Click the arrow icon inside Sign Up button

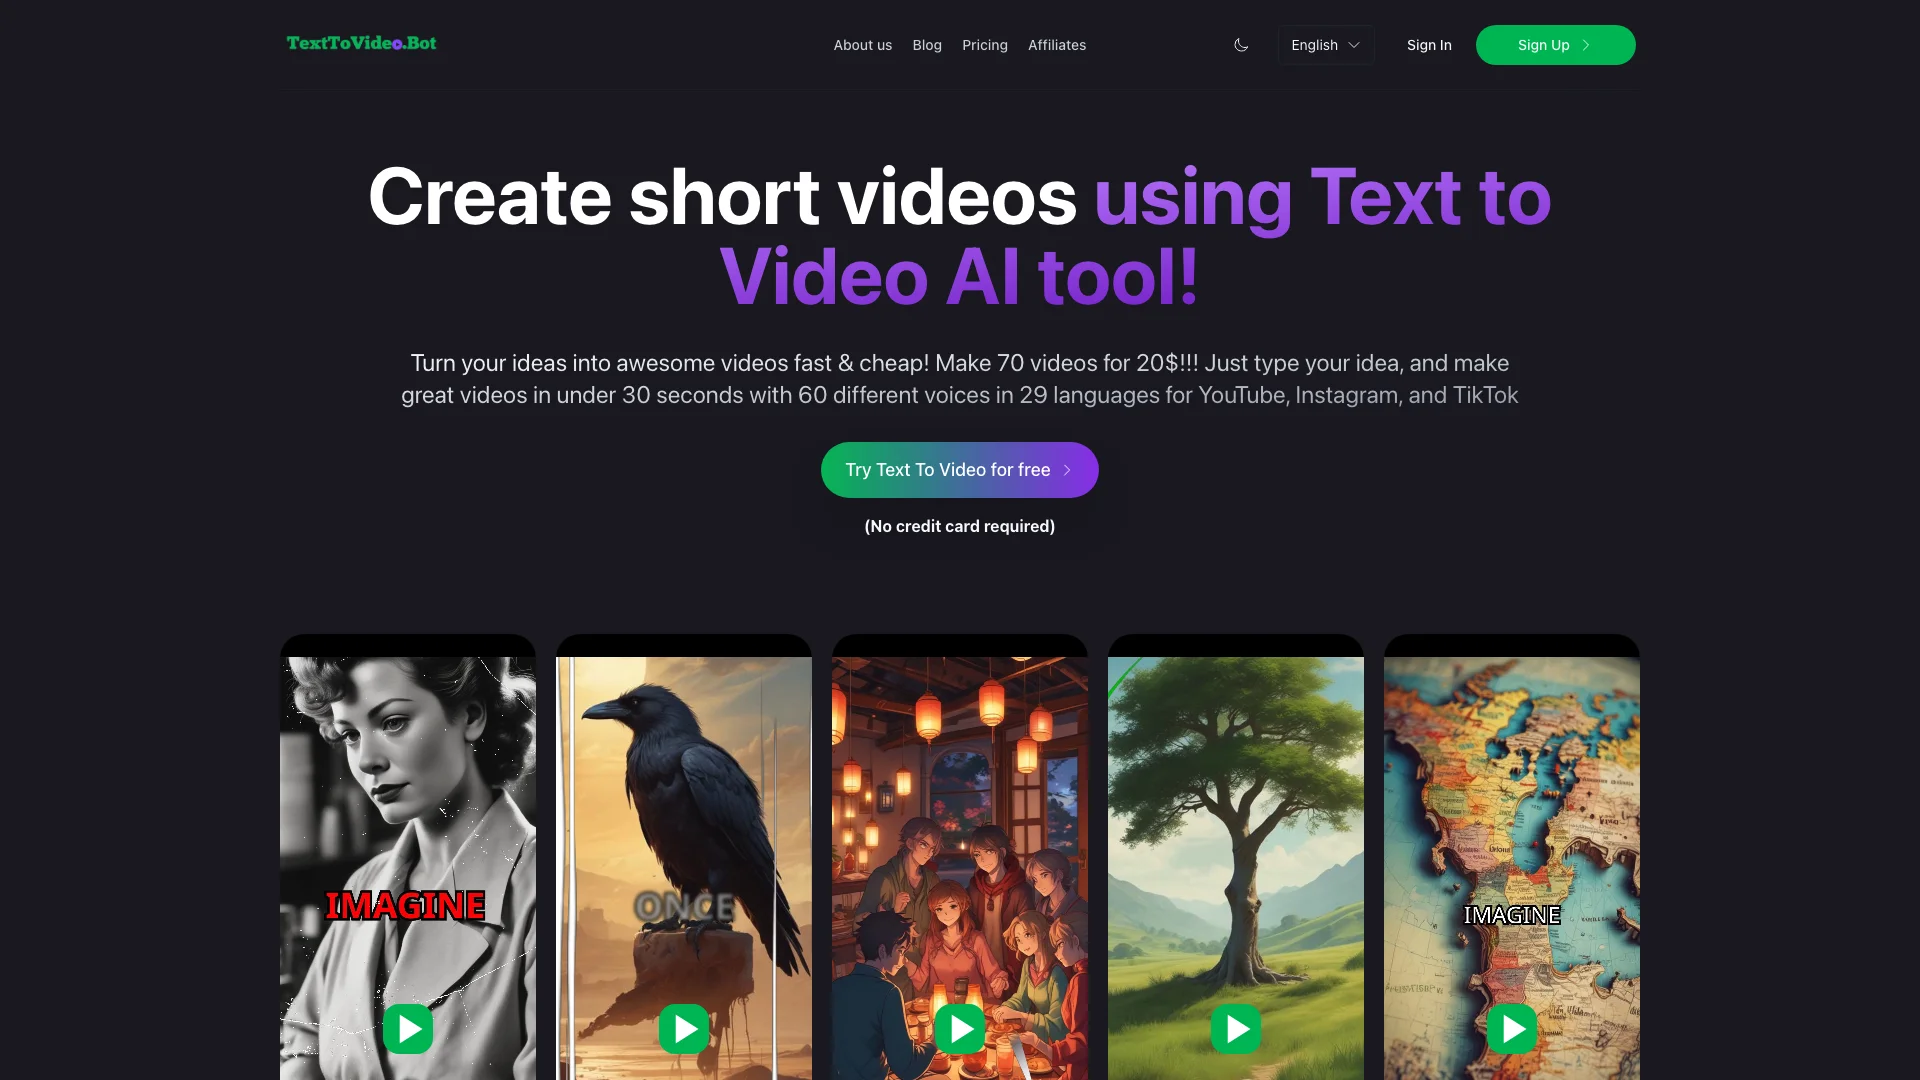(x=1586, y=45)
